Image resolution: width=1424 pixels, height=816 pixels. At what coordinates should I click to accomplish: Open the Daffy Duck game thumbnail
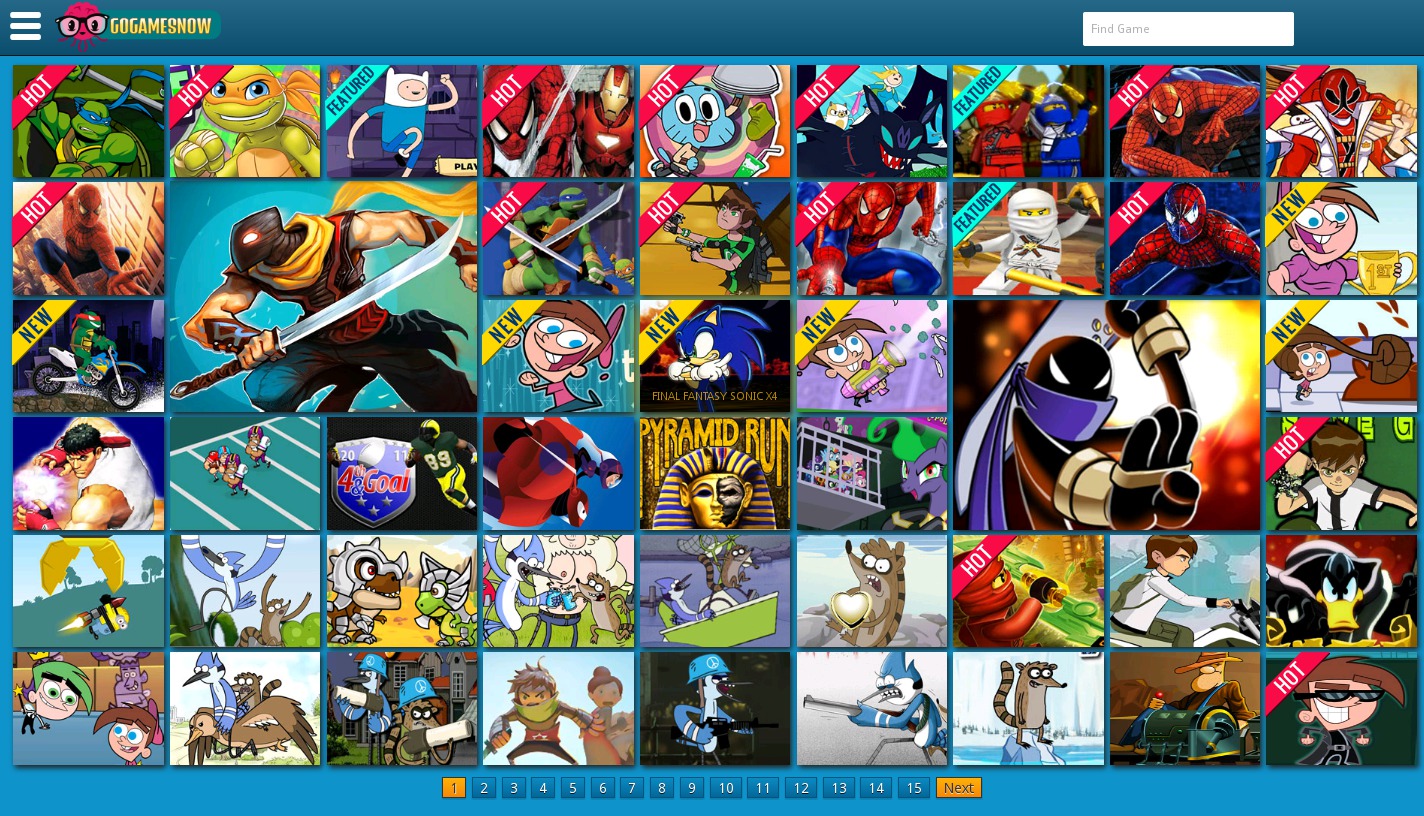pyautogui.click(x=1341, y=591)
